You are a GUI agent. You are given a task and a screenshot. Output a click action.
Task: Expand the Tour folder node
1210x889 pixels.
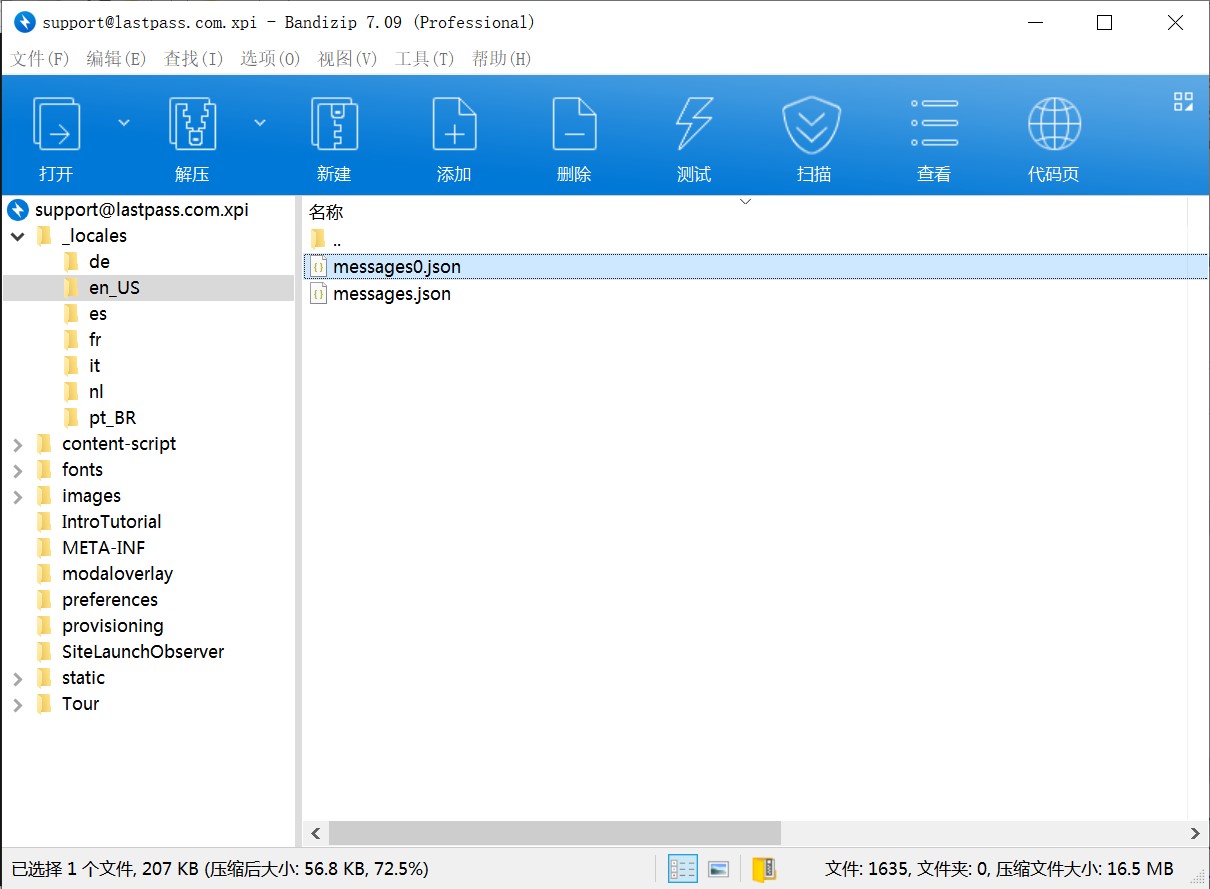coord(18,705)
